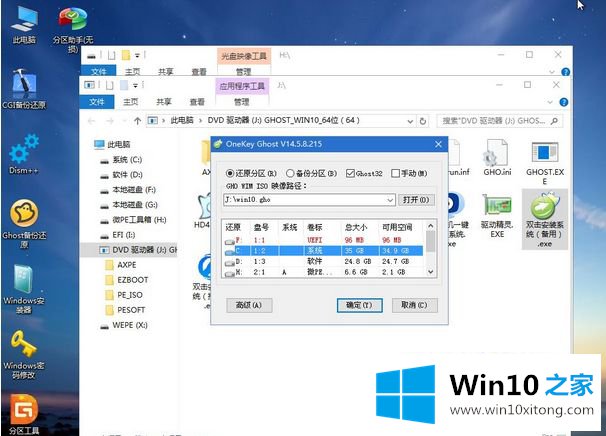Launch Dism++ desktop icon
Image resolution: width=606 pixels, height=436 pixels.
[24, 154]
